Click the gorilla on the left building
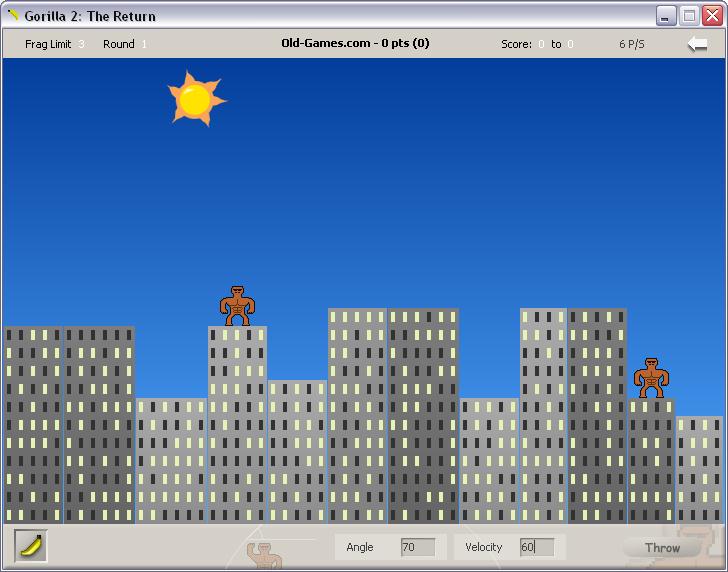Image resolution: width=728 pixels, height=572 pixels. (x=237, y=306)
